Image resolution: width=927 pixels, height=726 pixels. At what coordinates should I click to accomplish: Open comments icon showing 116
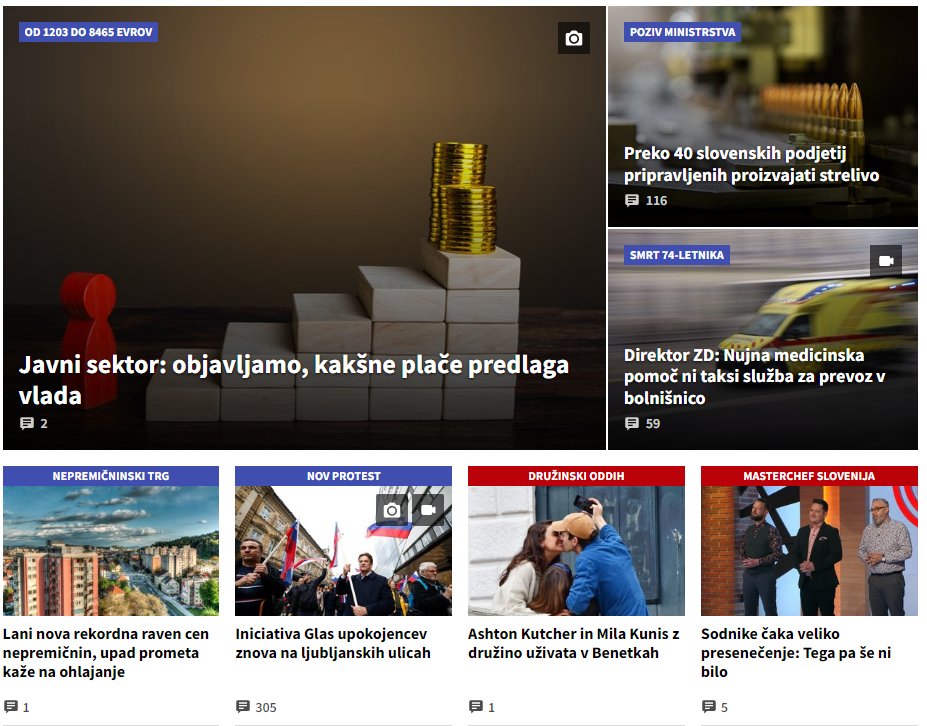(632, 200)
